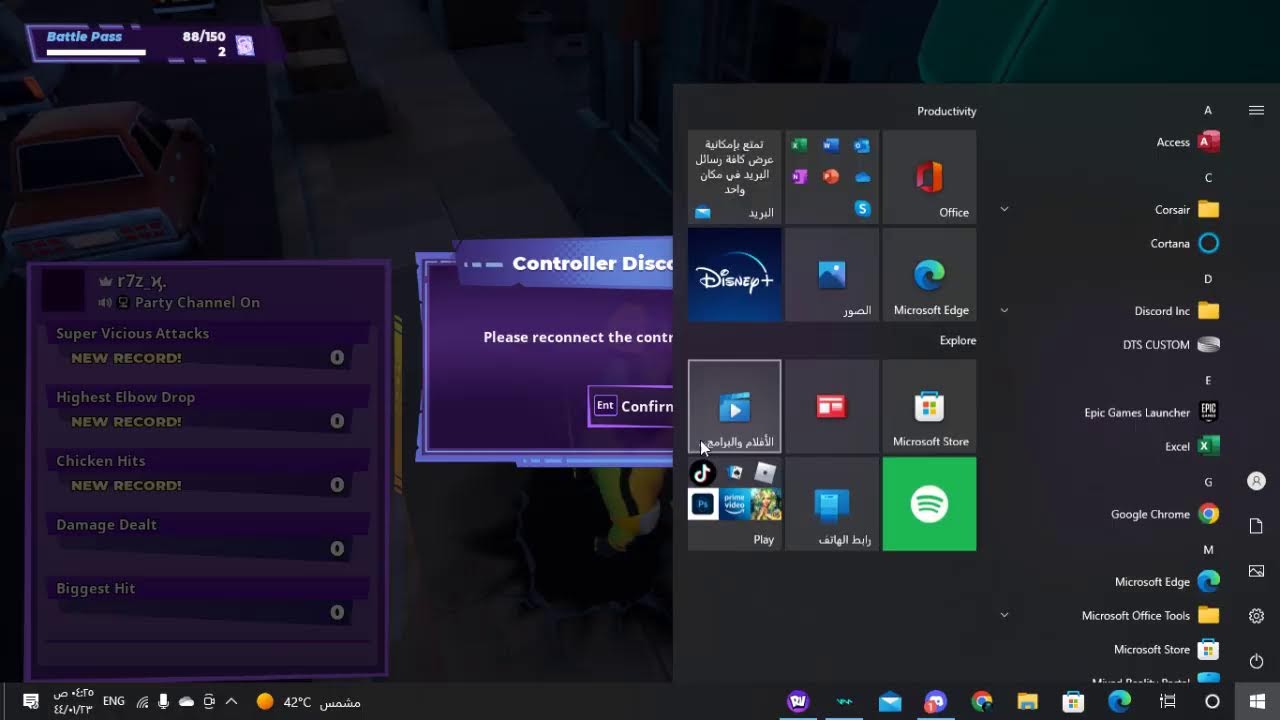Click the Productivity group header
Image resolution: width=1280 pixels, height=720 pixels.
click(x=946, y=111)
